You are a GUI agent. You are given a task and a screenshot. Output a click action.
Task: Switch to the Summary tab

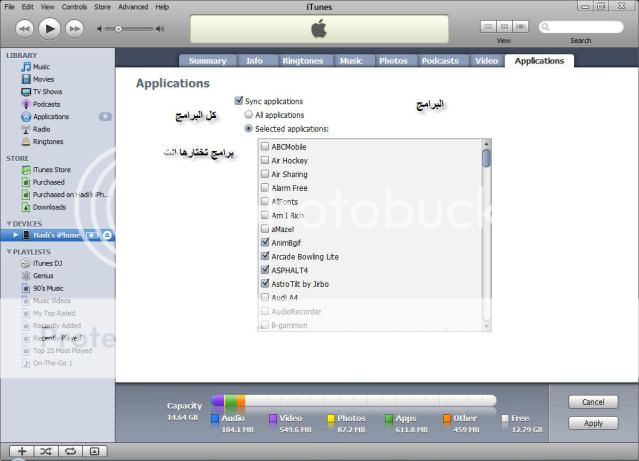coord(207,61)
